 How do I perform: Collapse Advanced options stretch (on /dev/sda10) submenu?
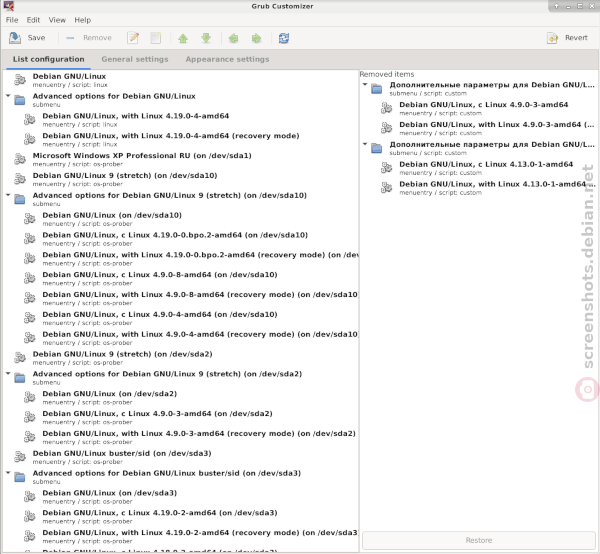(8, 195)
